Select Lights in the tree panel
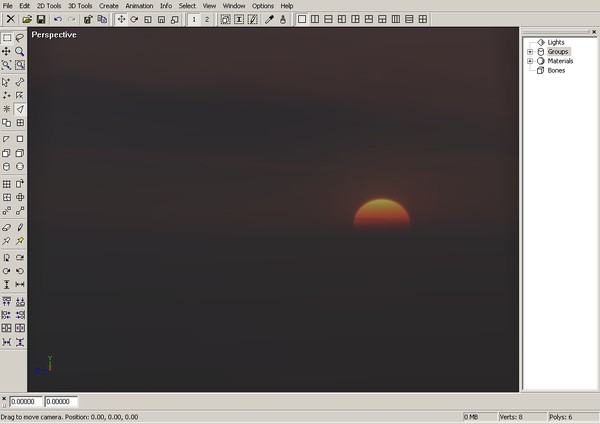This screenshot has width=600, height=424. (556, 42)
